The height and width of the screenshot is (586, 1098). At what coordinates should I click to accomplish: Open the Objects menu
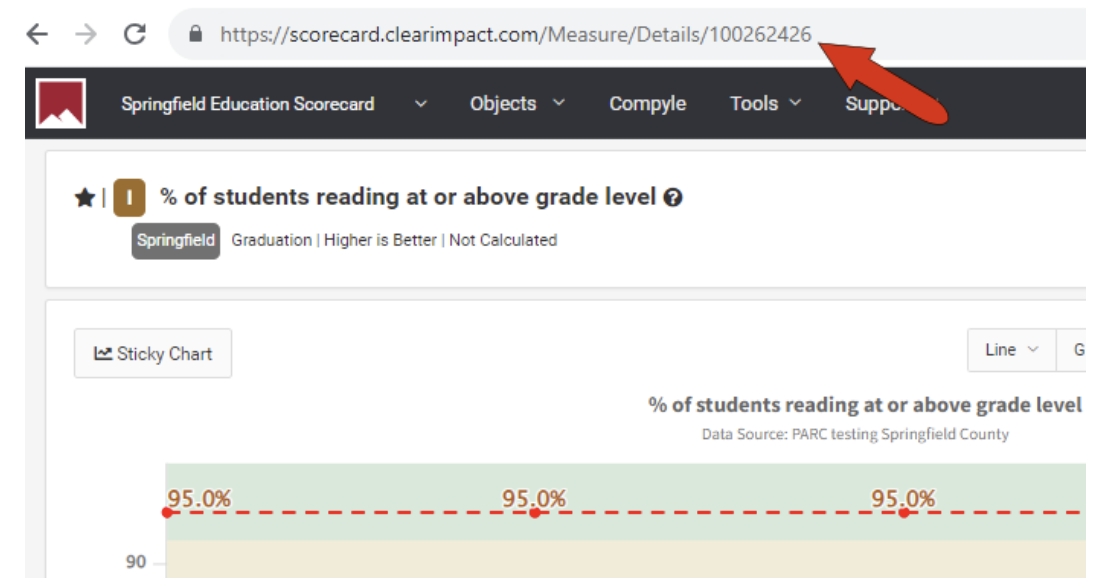pos(517,104)
